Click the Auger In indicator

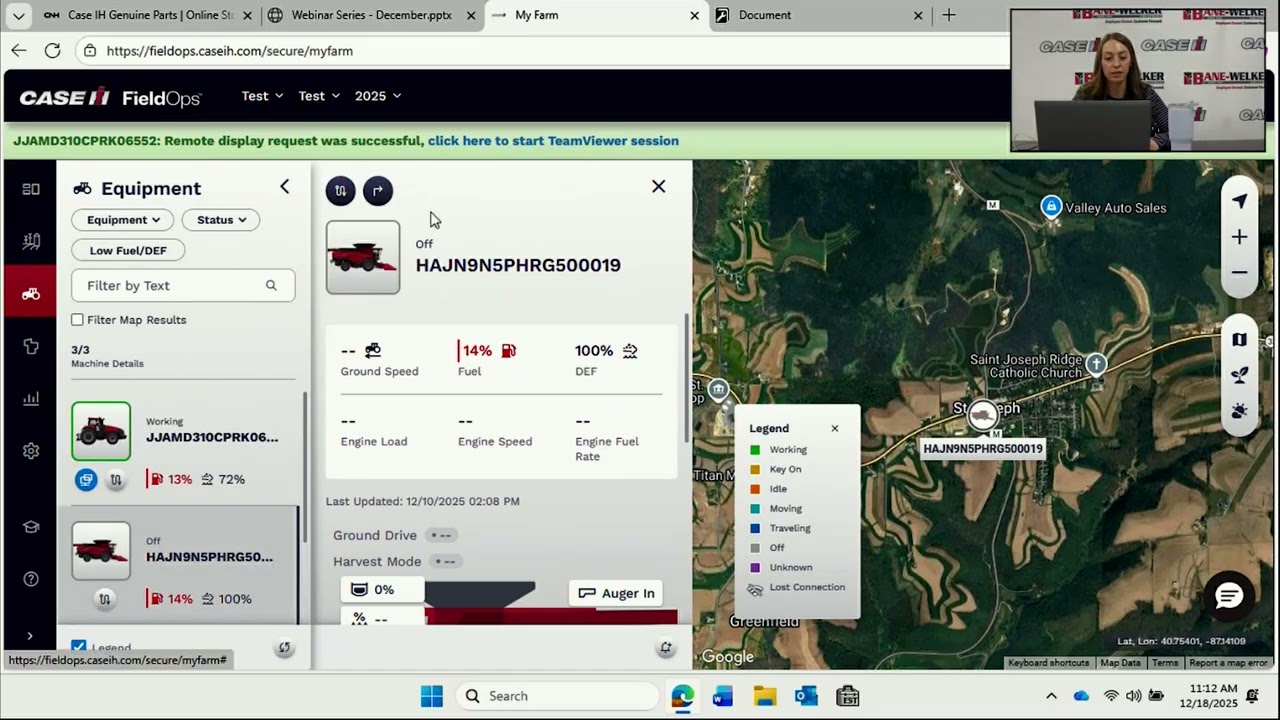pos(617,593)
